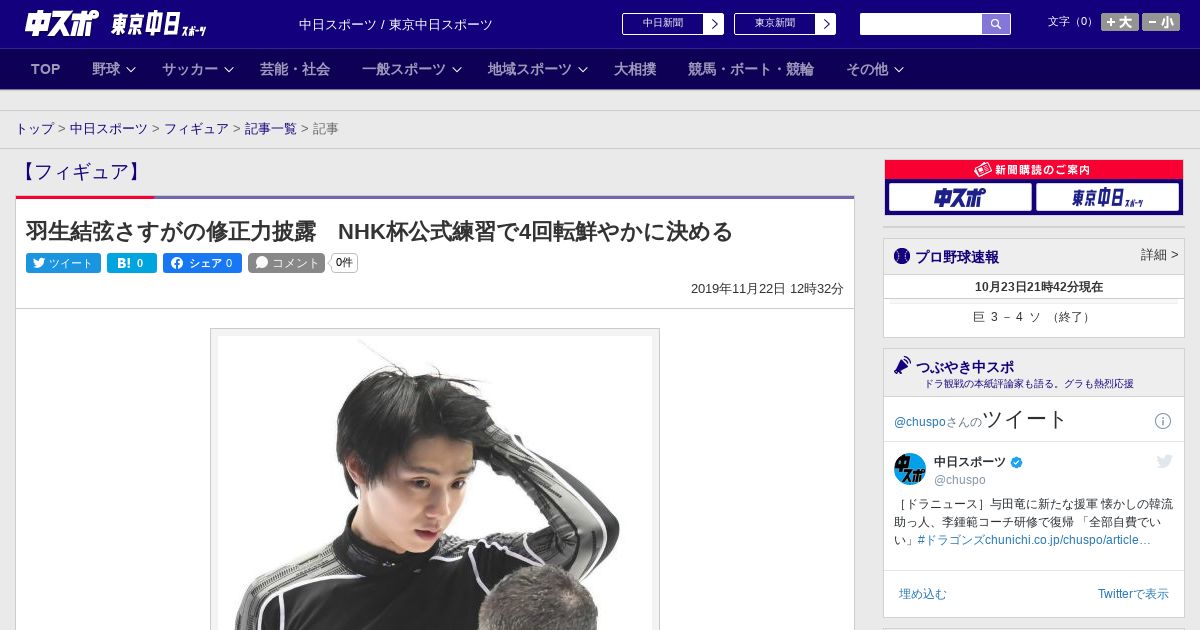Expand the 一般スポーツ menu
The height and width of the screenshot is (630, 1200).
412,69
